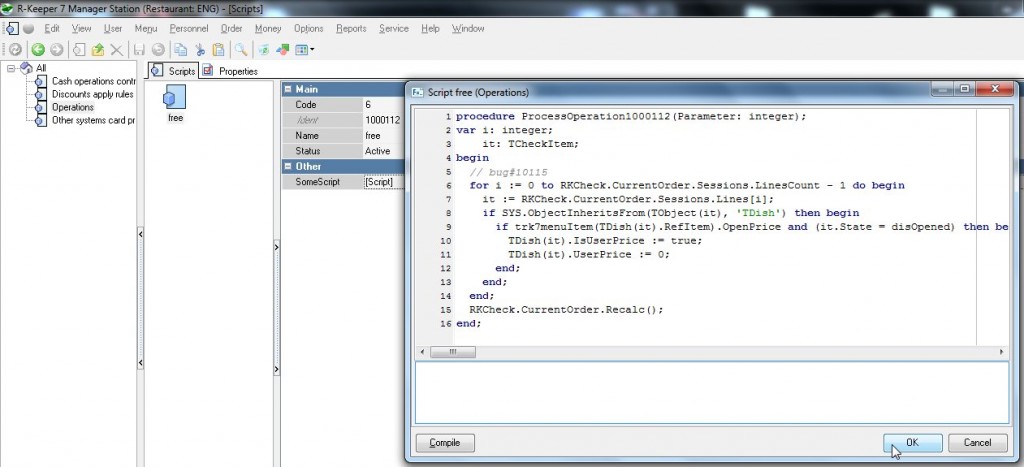The image size is (1024, 467).
Task: Click the colored shapes toolbar icon
Action: (282, 50)
